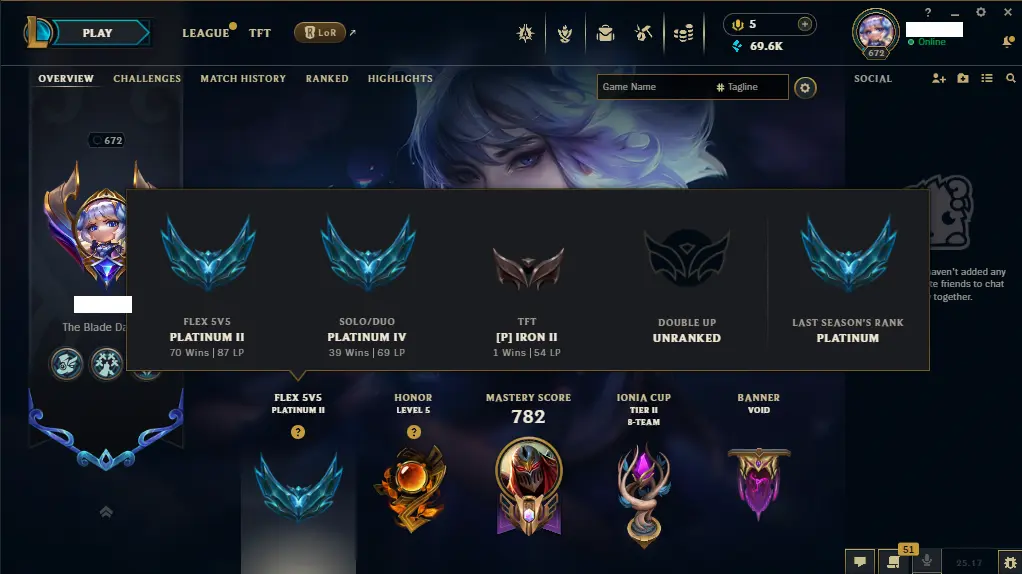Open the Store coins icon
This screenshot has width=1022, height=574.
pyautogui.click(x=683, y=33)
